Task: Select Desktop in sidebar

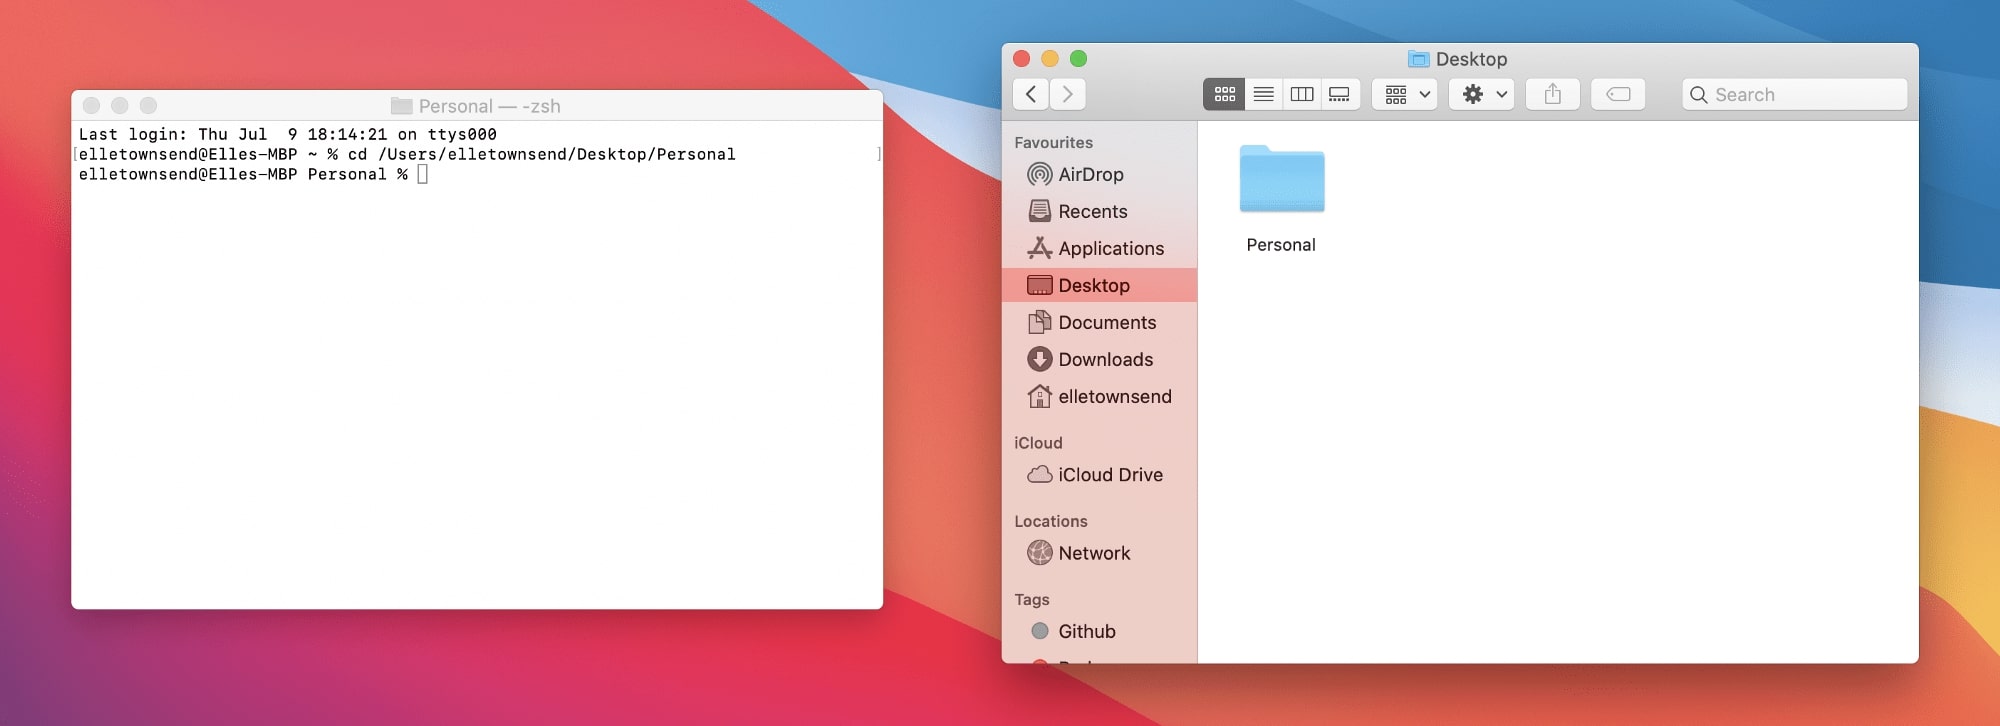Action: coord(1099,285)
